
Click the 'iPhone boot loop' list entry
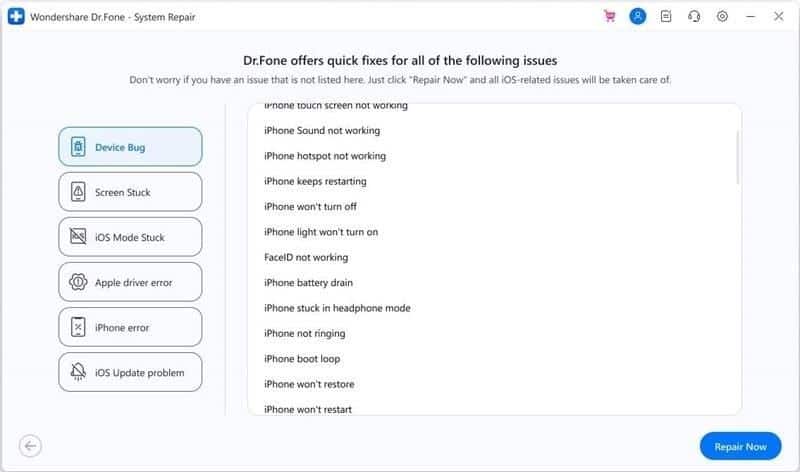point(304,359)
